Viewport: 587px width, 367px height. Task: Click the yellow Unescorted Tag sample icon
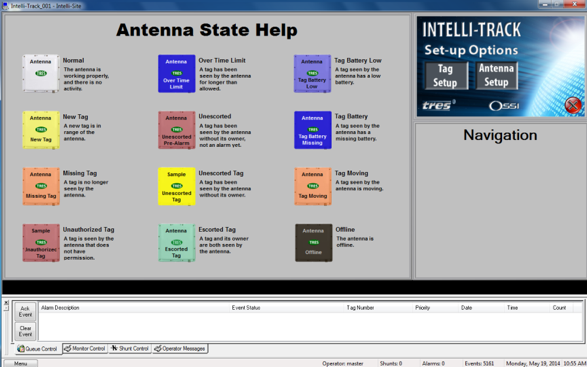coord(177,186)
